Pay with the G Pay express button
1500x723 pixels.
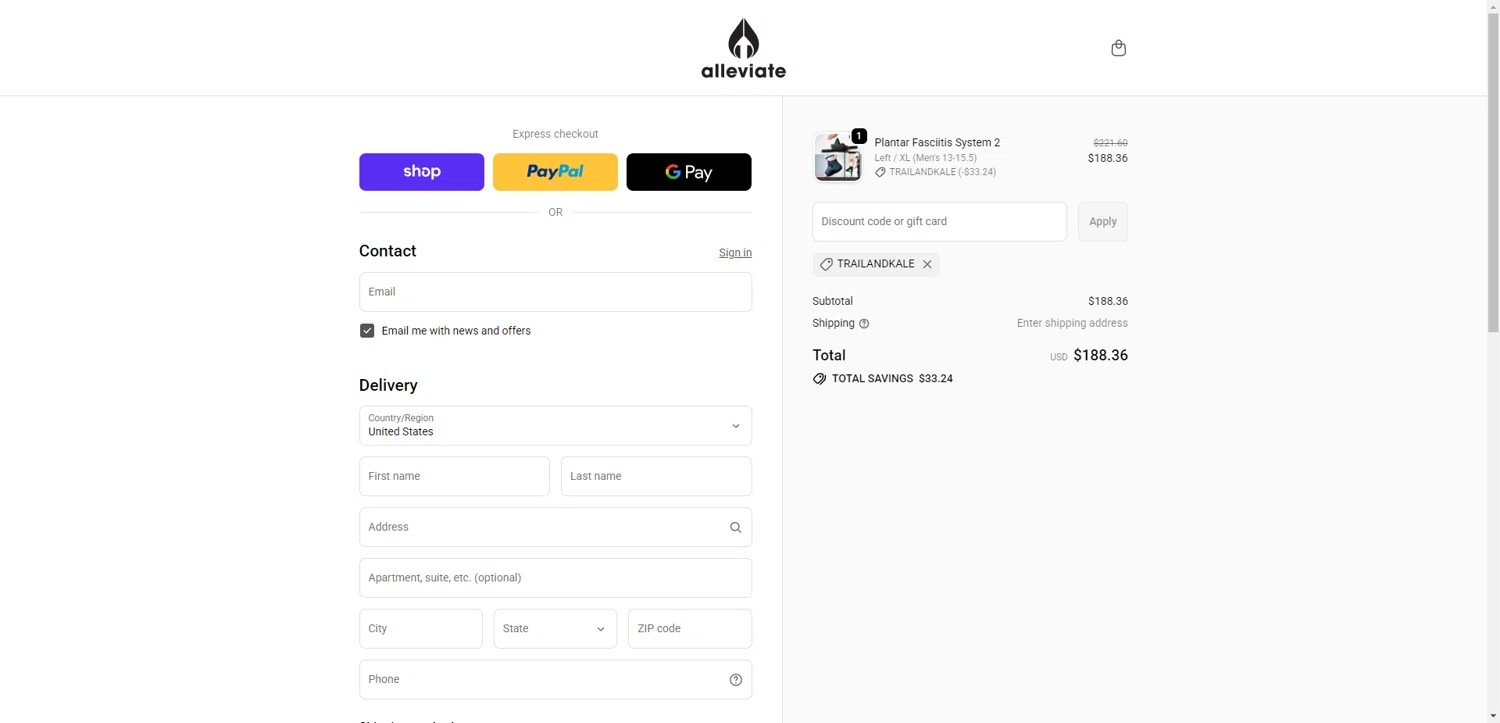688,172
